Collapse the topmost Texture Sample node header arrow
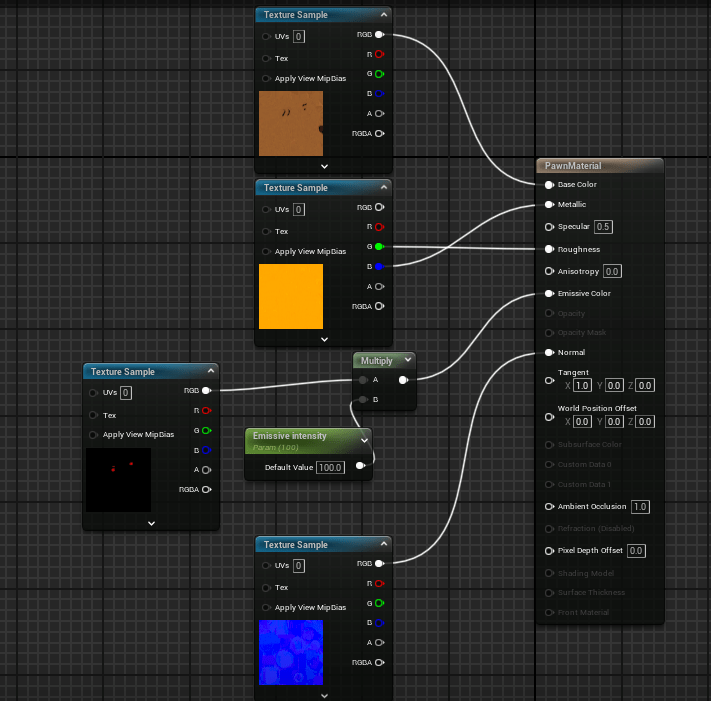 384,15
